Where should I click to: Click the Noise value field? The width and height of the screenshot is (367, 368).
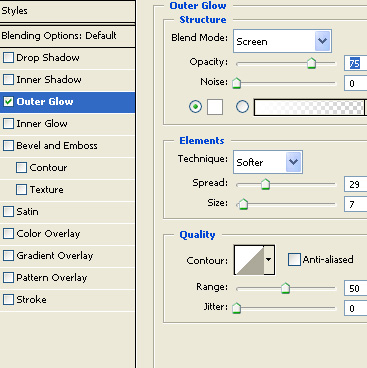pyautogui.click(x=356, y=83)
